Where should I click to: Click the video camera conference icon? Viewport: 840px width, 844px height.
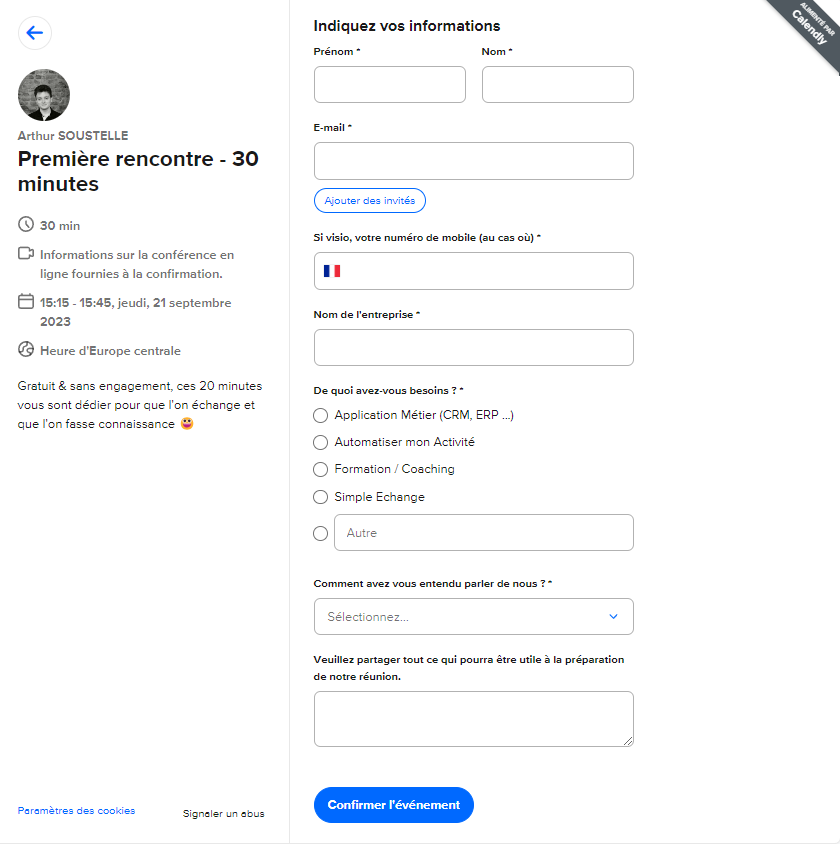(26, 254)
